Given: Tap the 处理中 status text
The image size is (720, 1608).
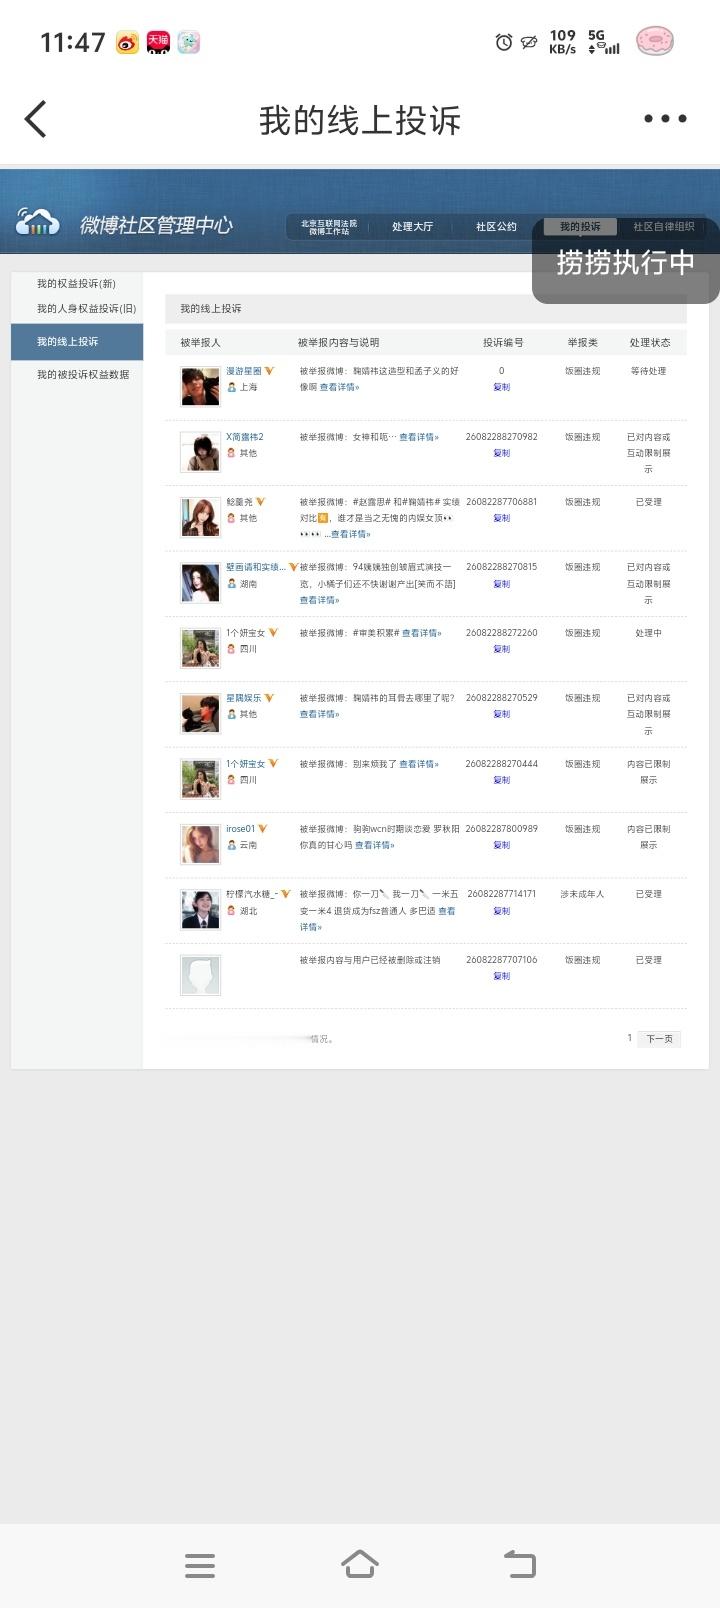Looking at the screenshot, I should pyautogui.click(x=648, y=633).
